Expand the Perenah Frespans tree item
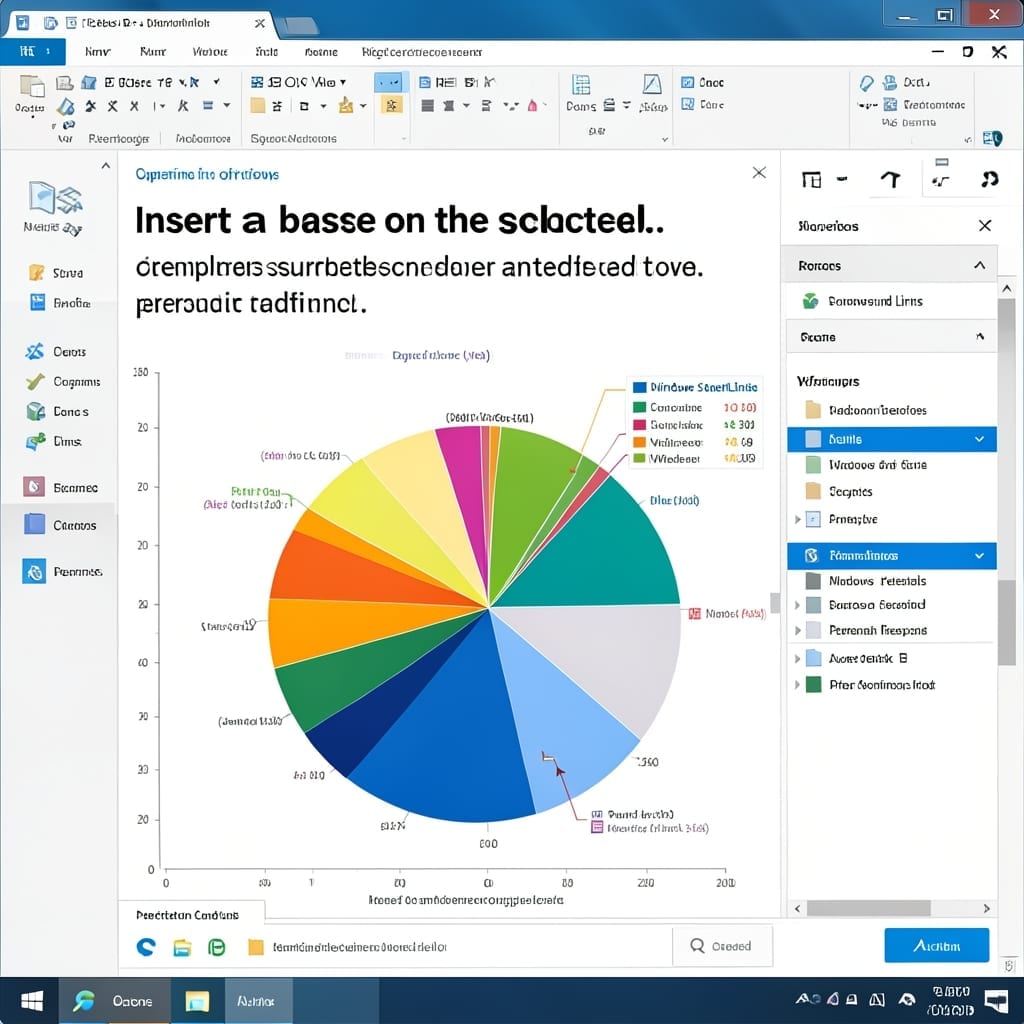Viewport: 1024px width, 1024px height. (797, 630)
